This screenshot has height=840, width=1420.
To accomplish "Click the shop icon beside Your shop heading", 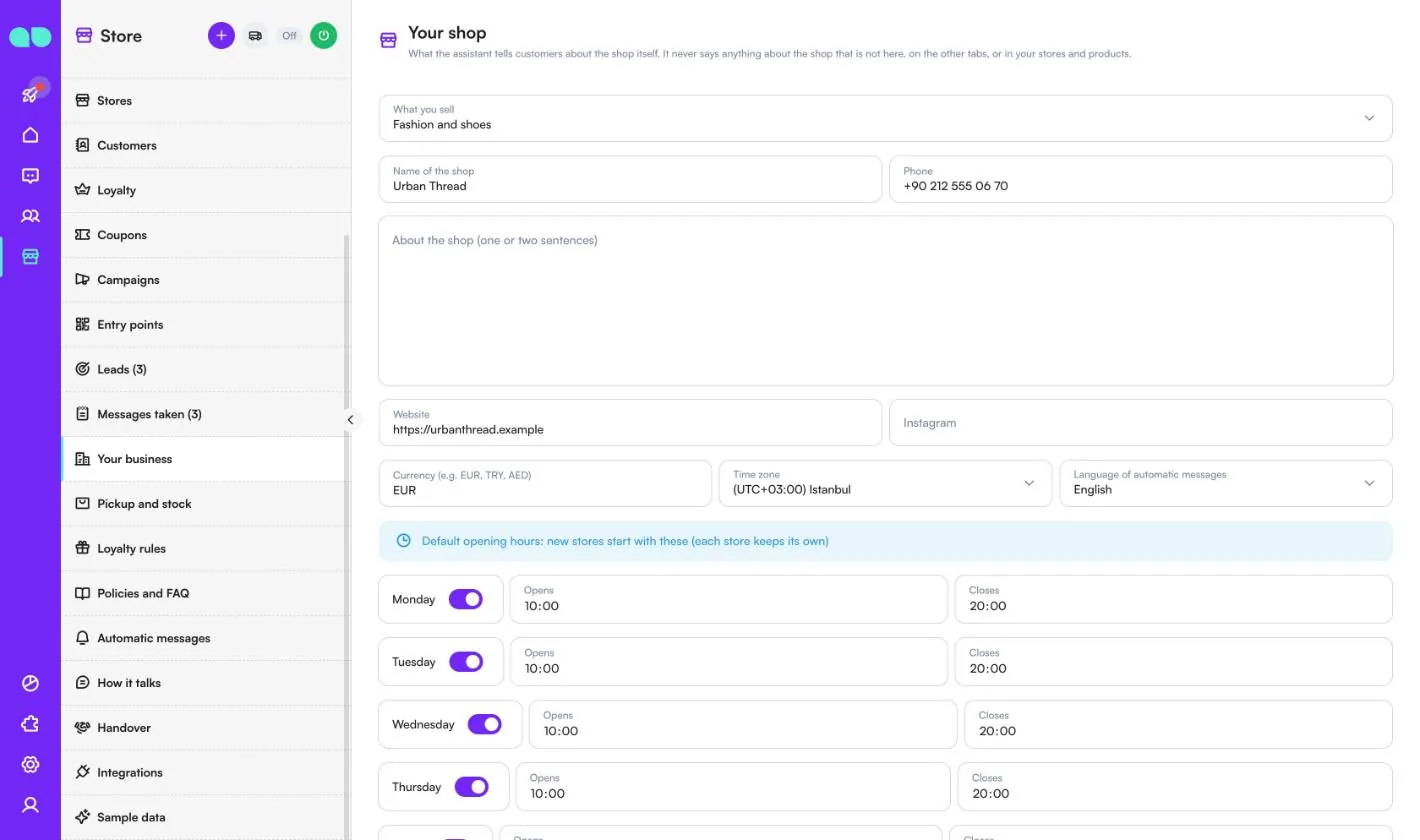I will (x=388, y=40).
